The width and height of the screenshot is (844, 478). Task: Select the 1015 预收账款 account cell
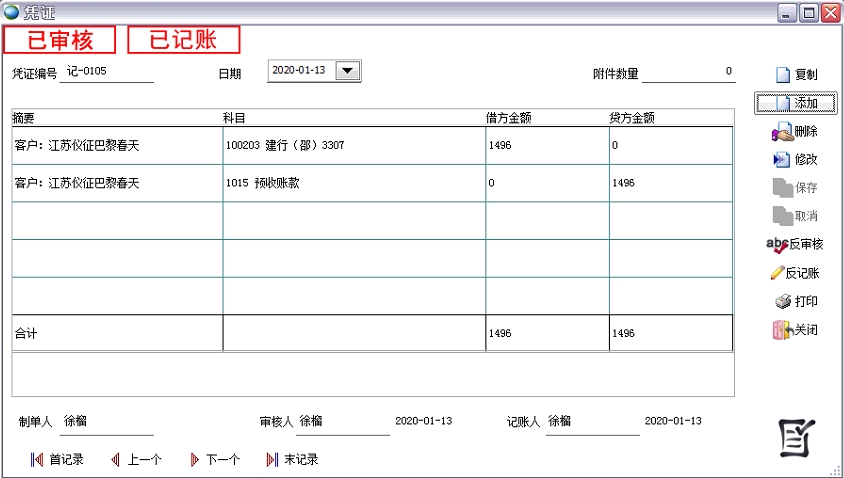[353, 184]
